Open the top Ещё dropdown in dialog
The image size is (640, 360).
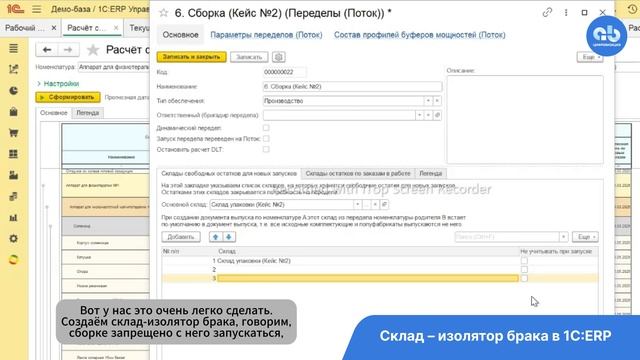(590, 57)
